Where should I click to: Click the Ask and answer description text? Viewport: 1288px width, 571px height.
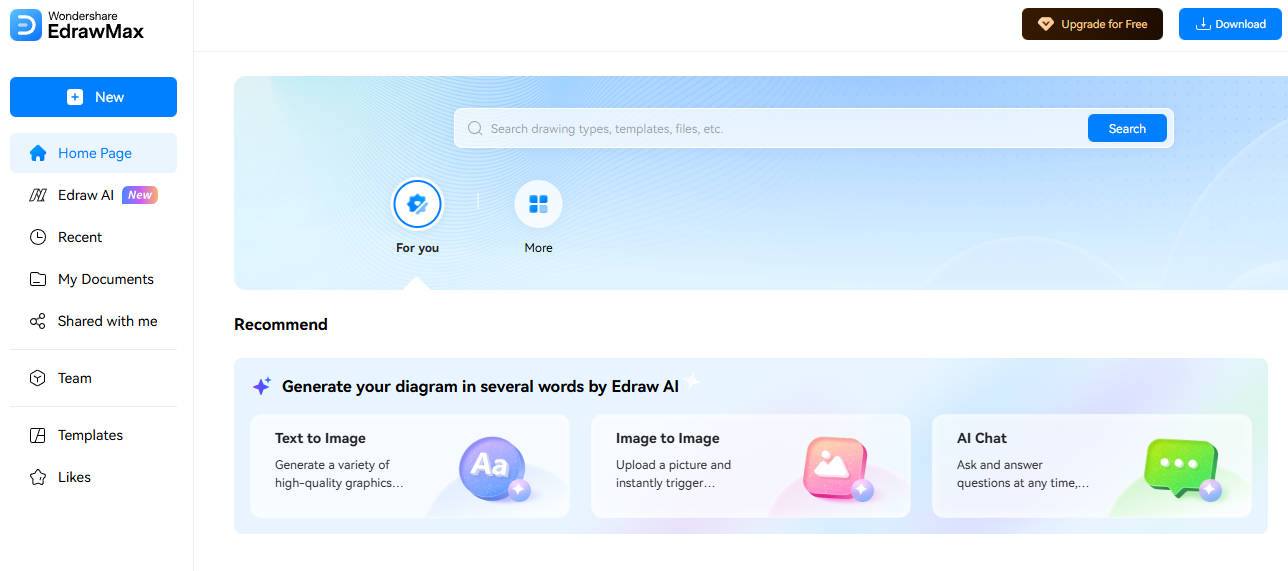coord(1023,474)
